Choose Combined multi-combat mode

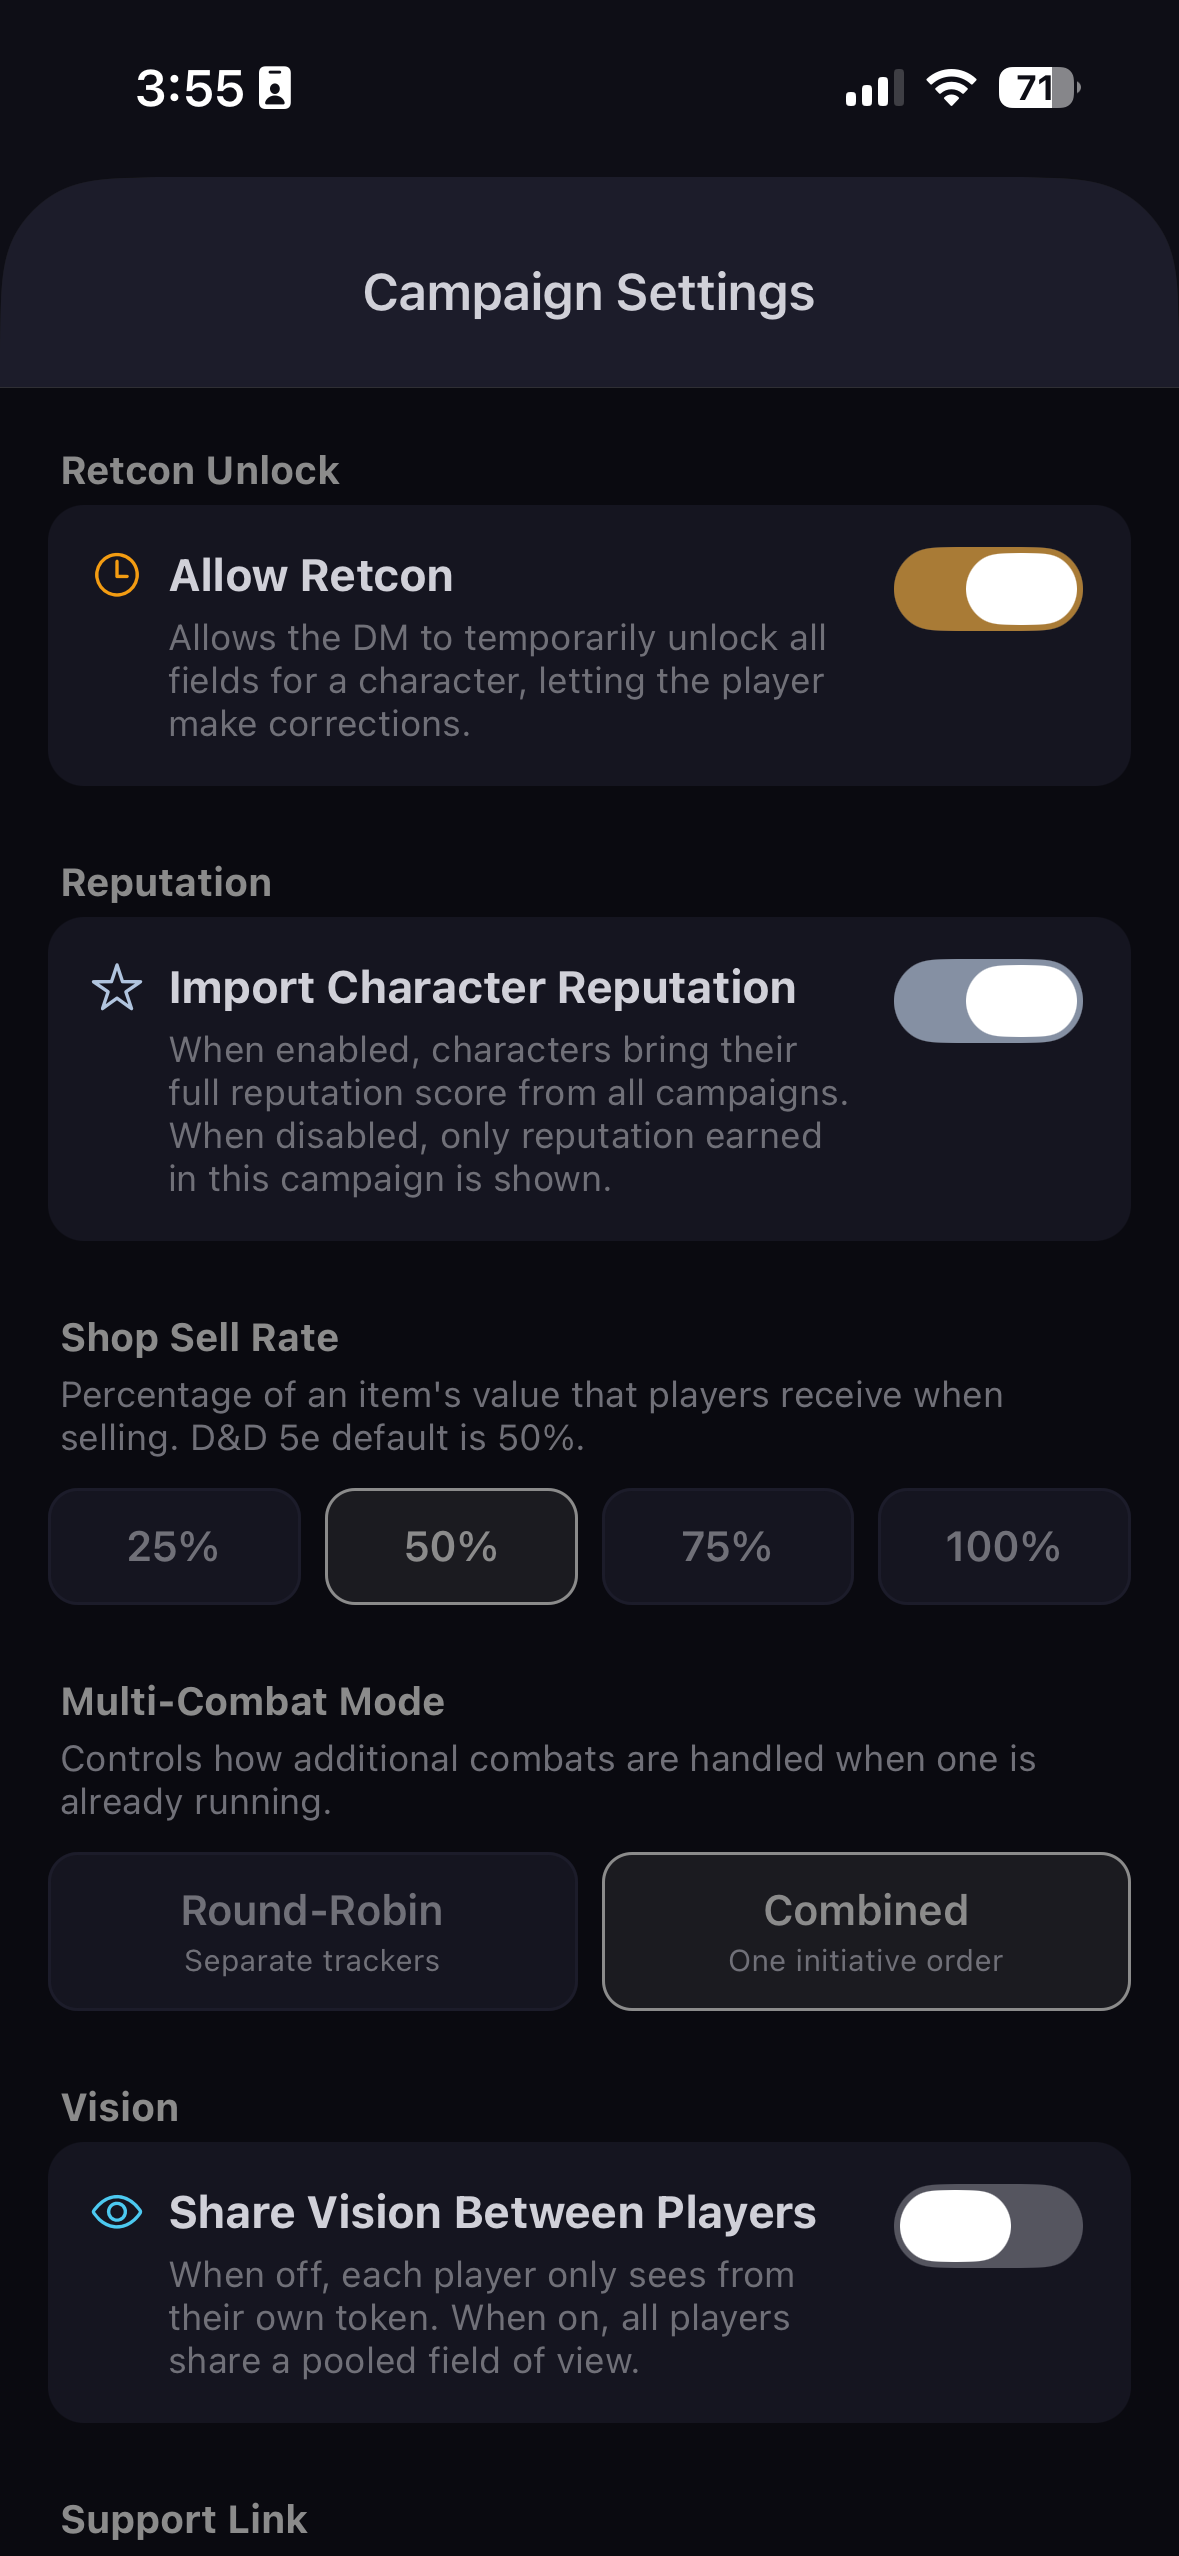pos(865,1930)
